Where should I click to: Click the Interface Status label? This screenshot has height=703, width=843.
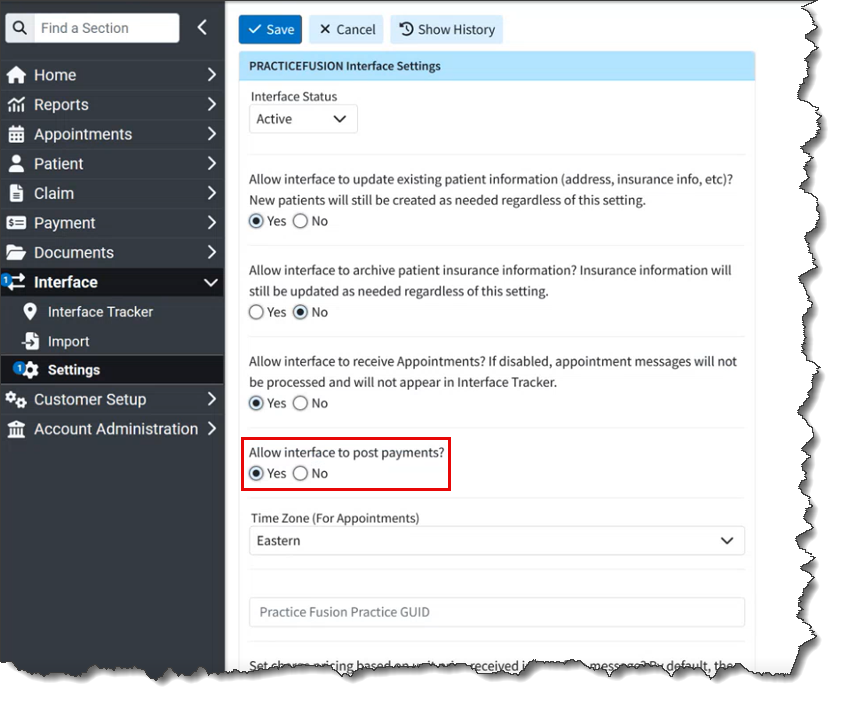294,97
